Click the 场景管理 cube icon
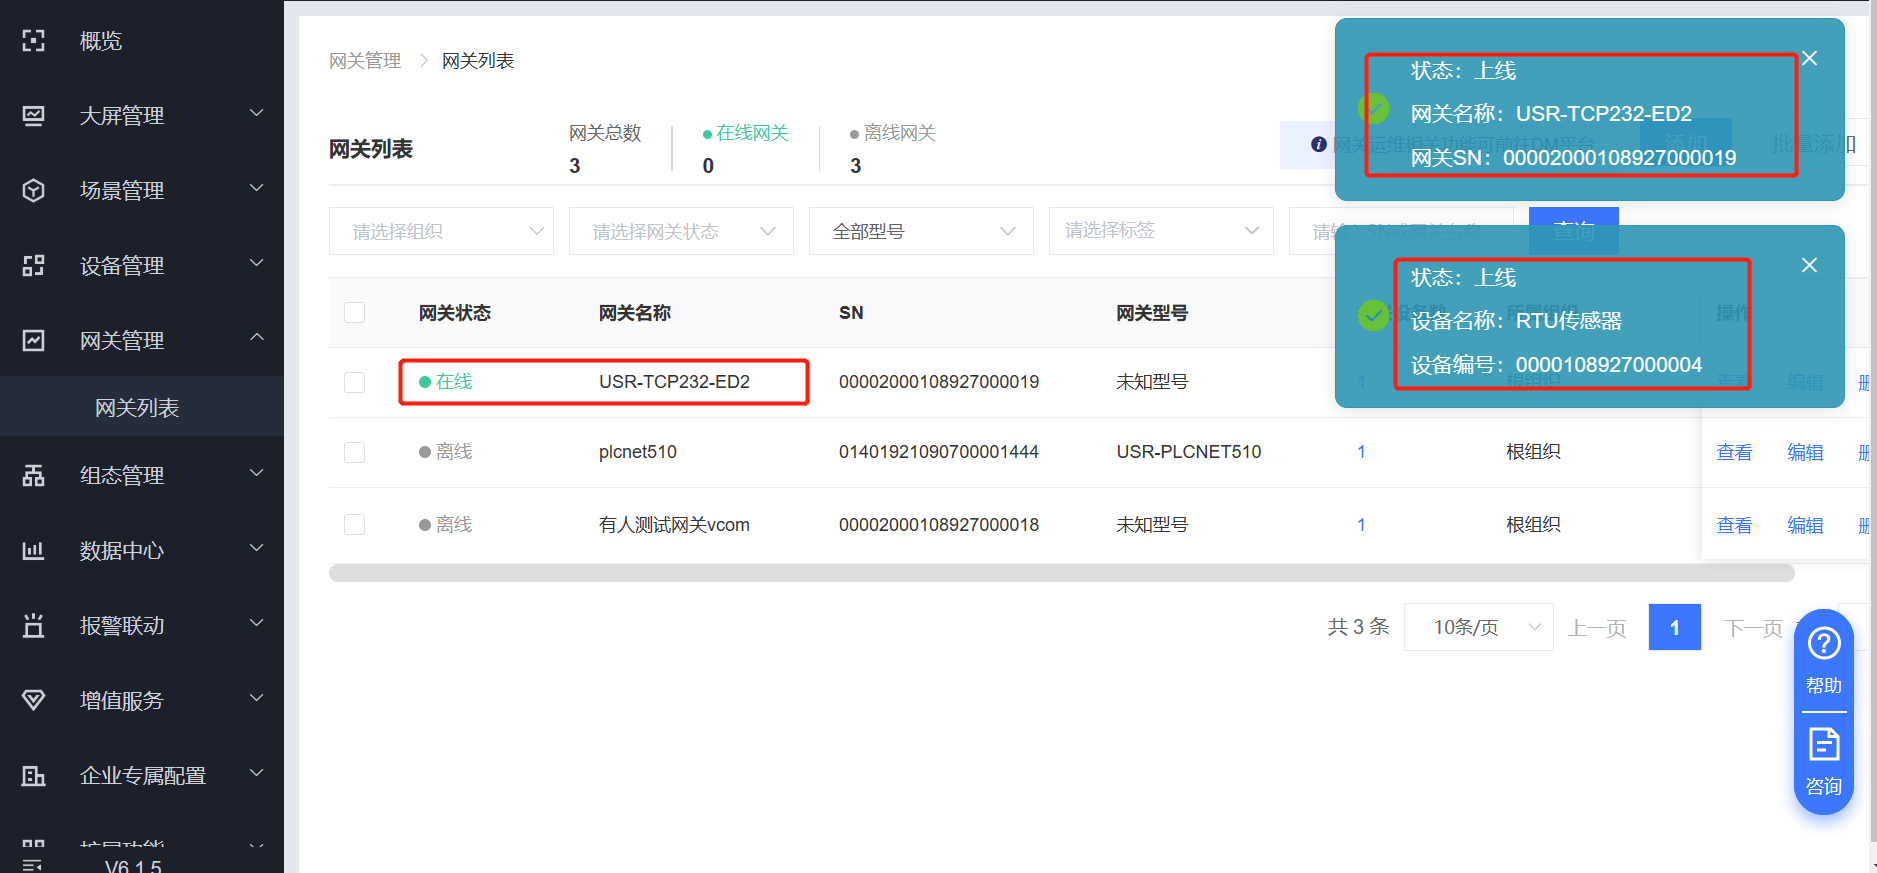1877x873 pixels. [x=34, y=191]
